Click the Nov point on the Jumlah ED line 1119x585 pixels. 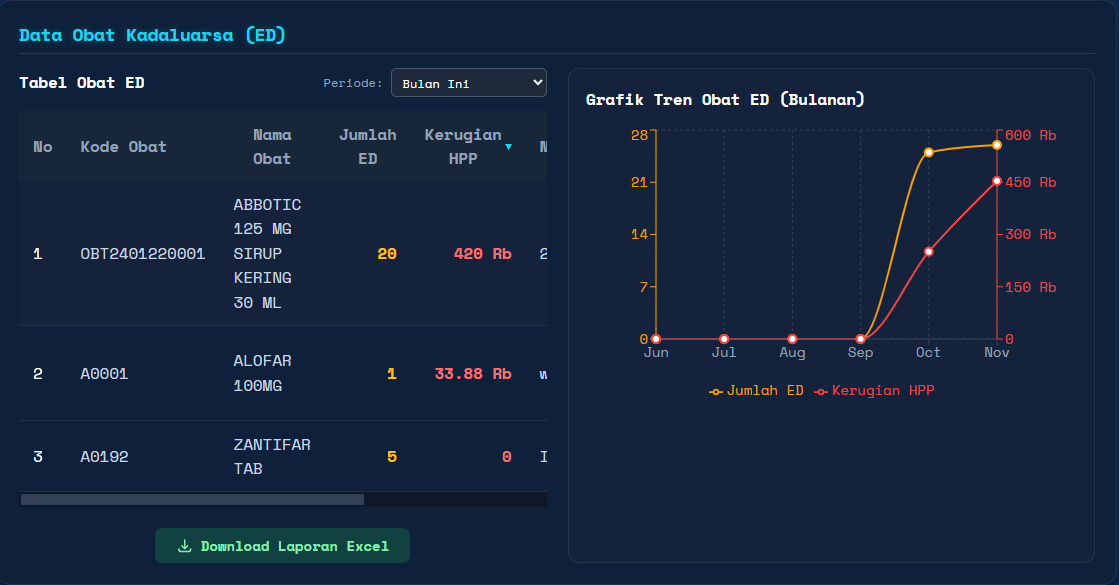pos(996,145)
